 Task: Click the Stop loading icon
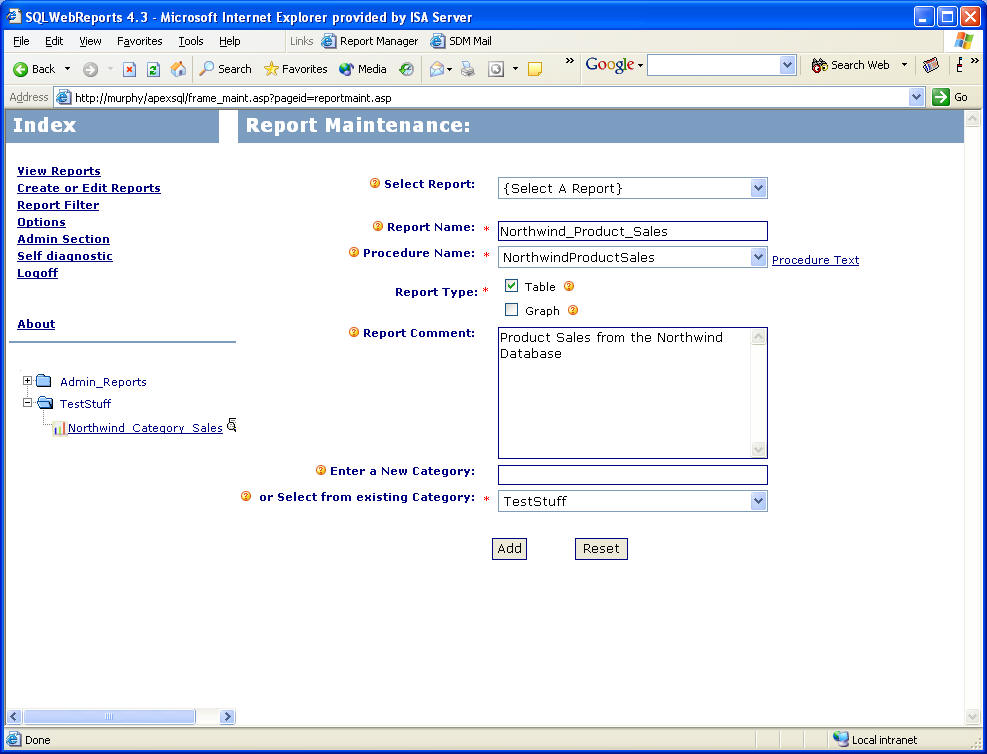[x=129, y=69]
